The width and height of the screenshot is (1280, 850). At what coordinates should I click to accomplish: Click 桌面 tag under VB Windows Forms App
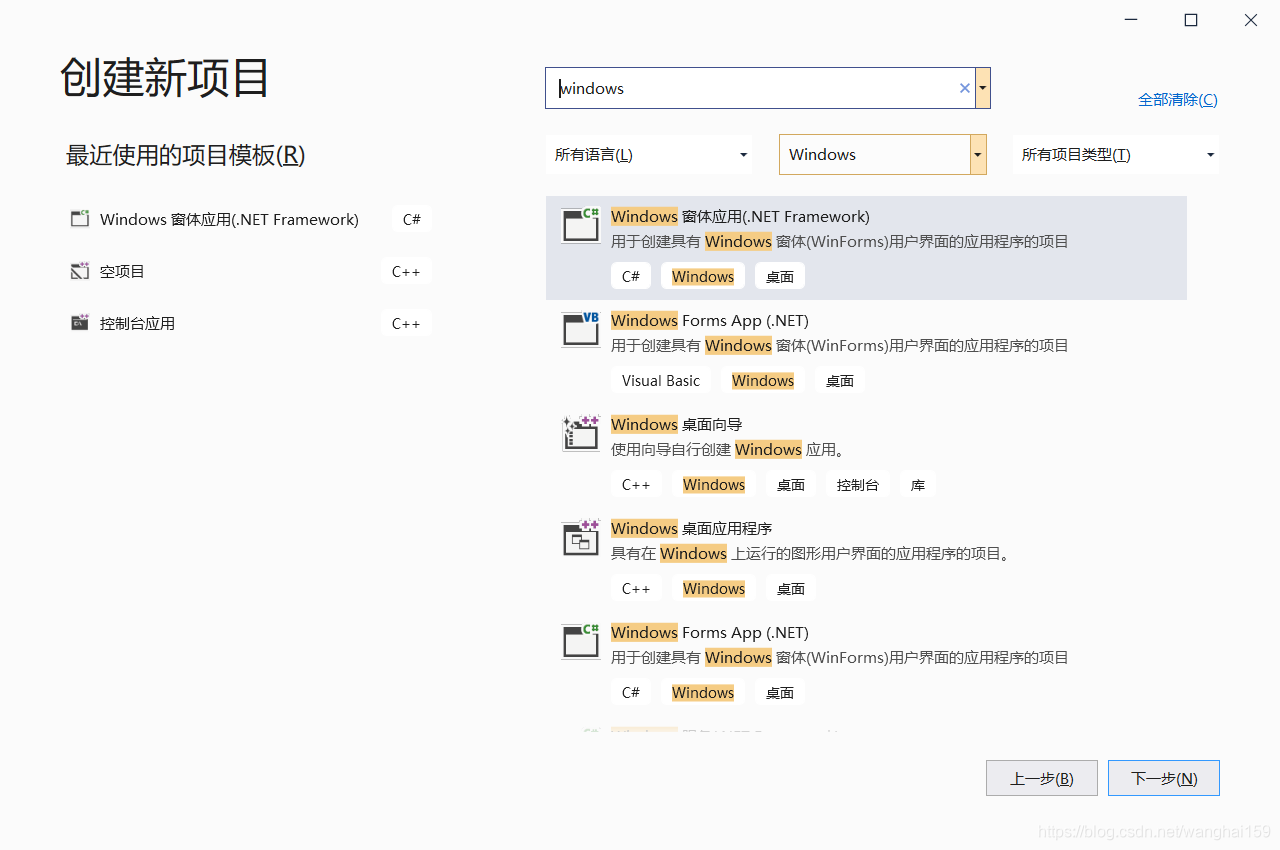(840, 381)
